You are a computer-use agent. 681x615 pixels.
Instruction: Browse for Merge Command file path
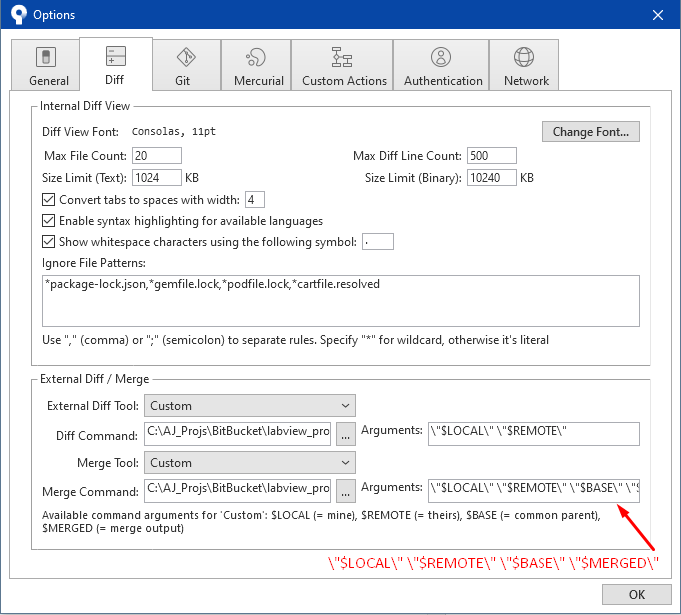click(345, 491)
